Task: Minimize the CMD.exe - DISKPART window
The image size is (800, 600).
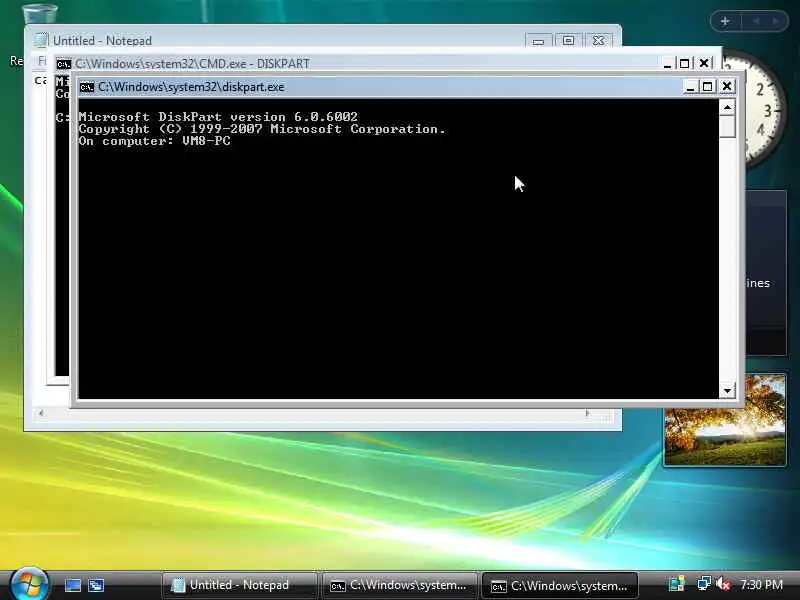Action: coord(667,64)
